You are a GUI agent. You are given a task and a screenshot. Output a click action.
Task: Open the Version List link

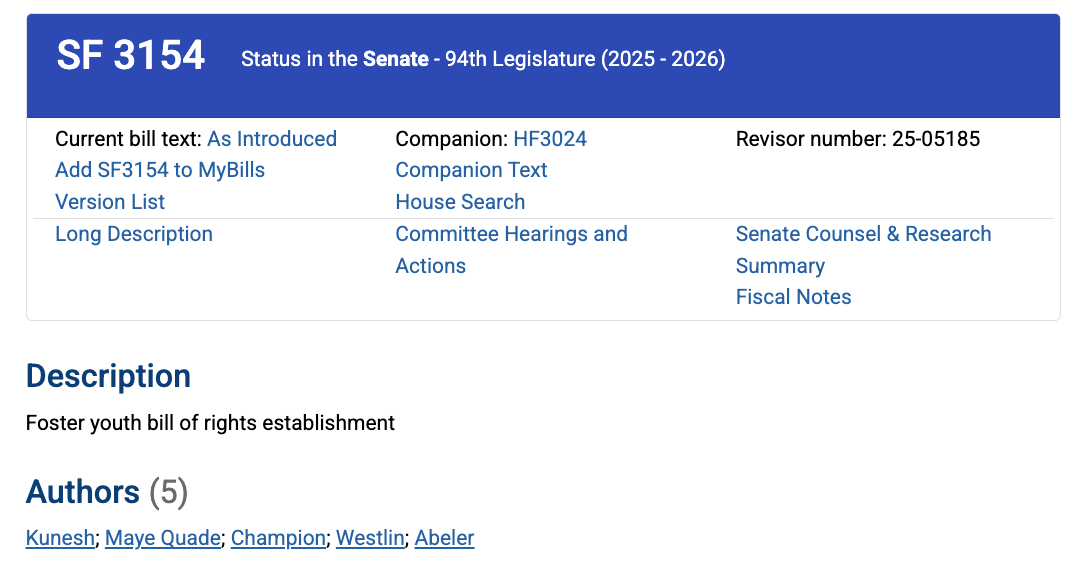pyautogui.click(x=110, y=202)
